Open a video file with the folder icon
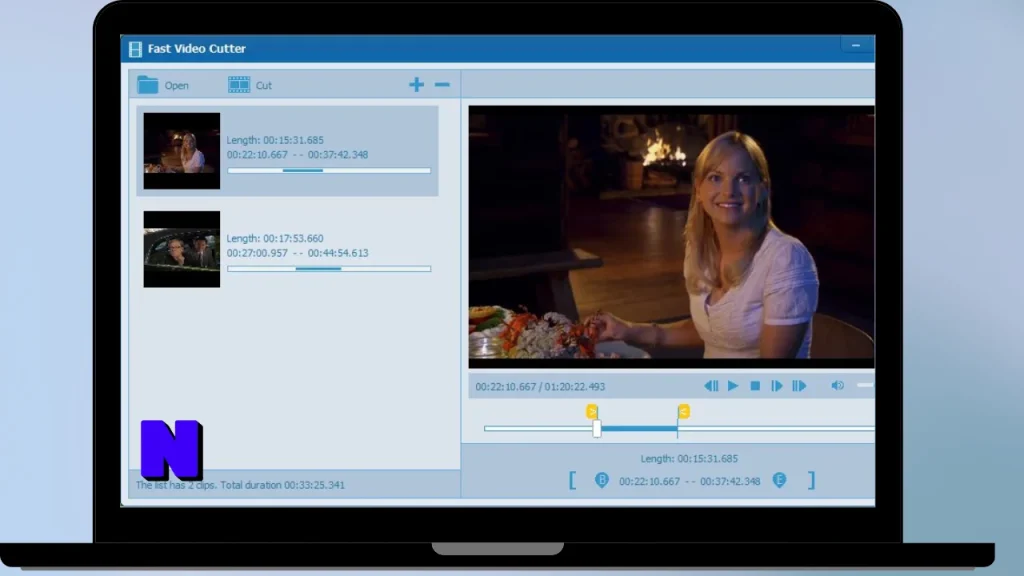 click(148, 85)
